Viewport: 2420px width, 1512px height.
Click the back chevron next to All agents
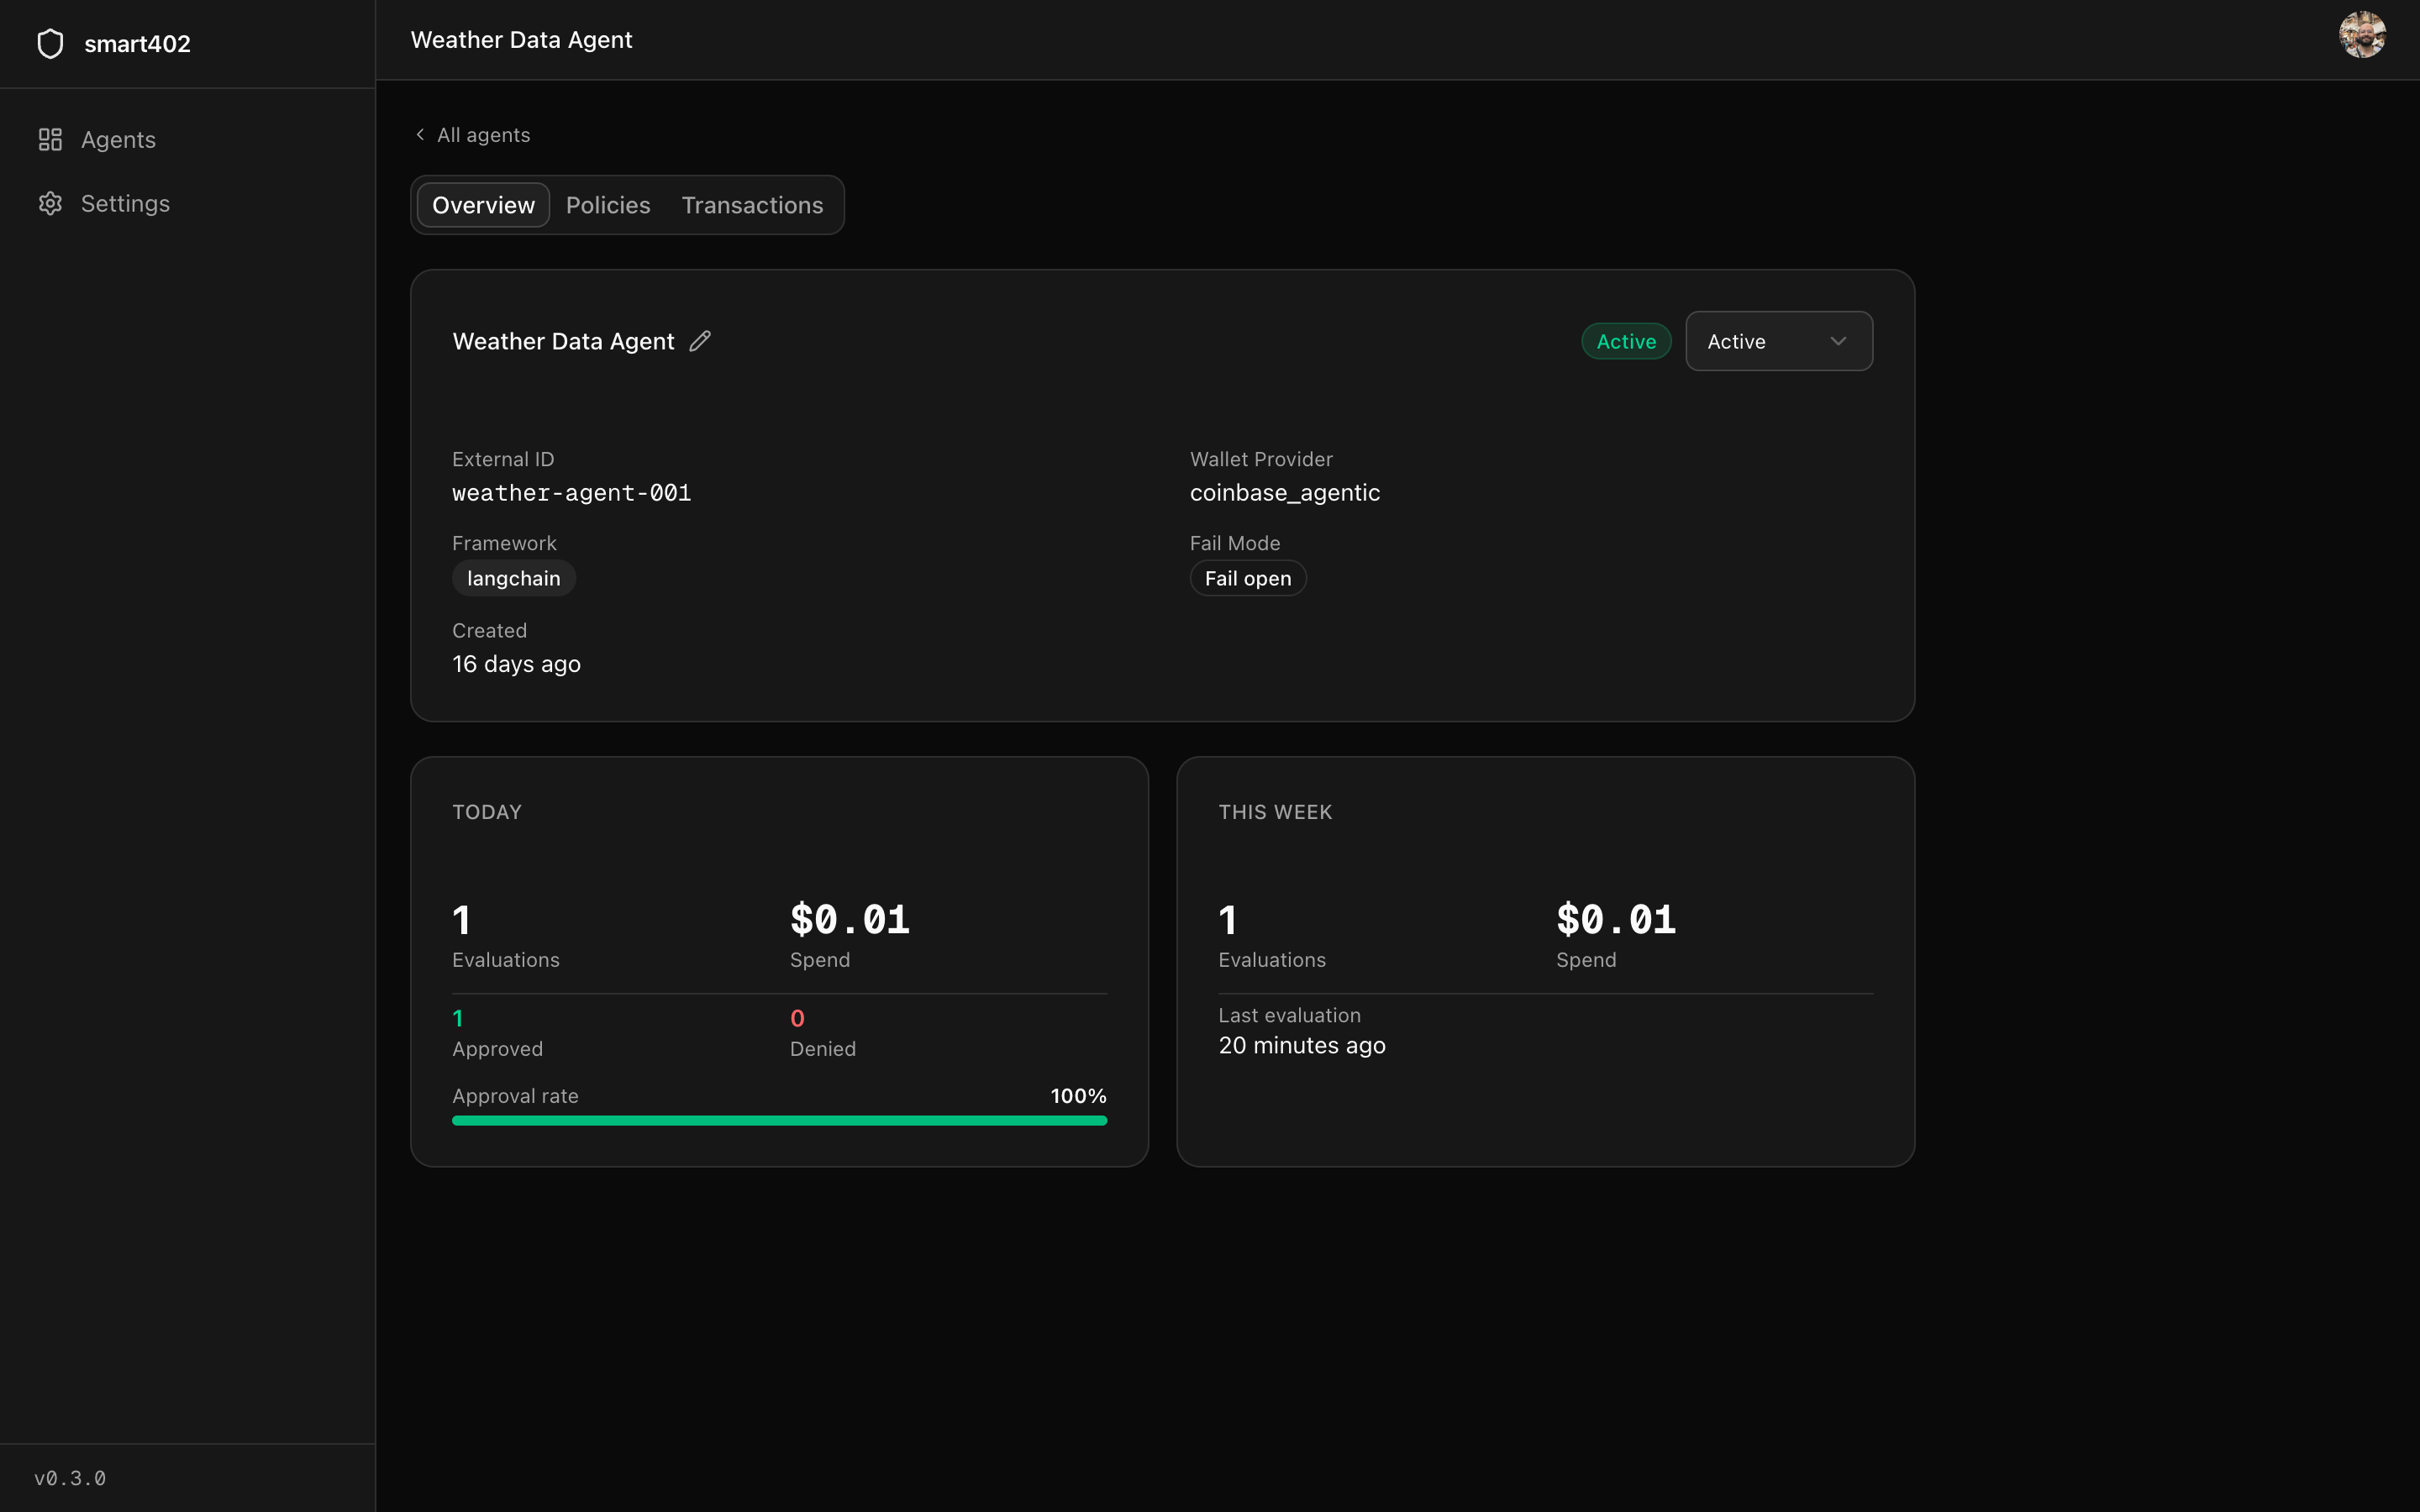click(x=420, y=134)
